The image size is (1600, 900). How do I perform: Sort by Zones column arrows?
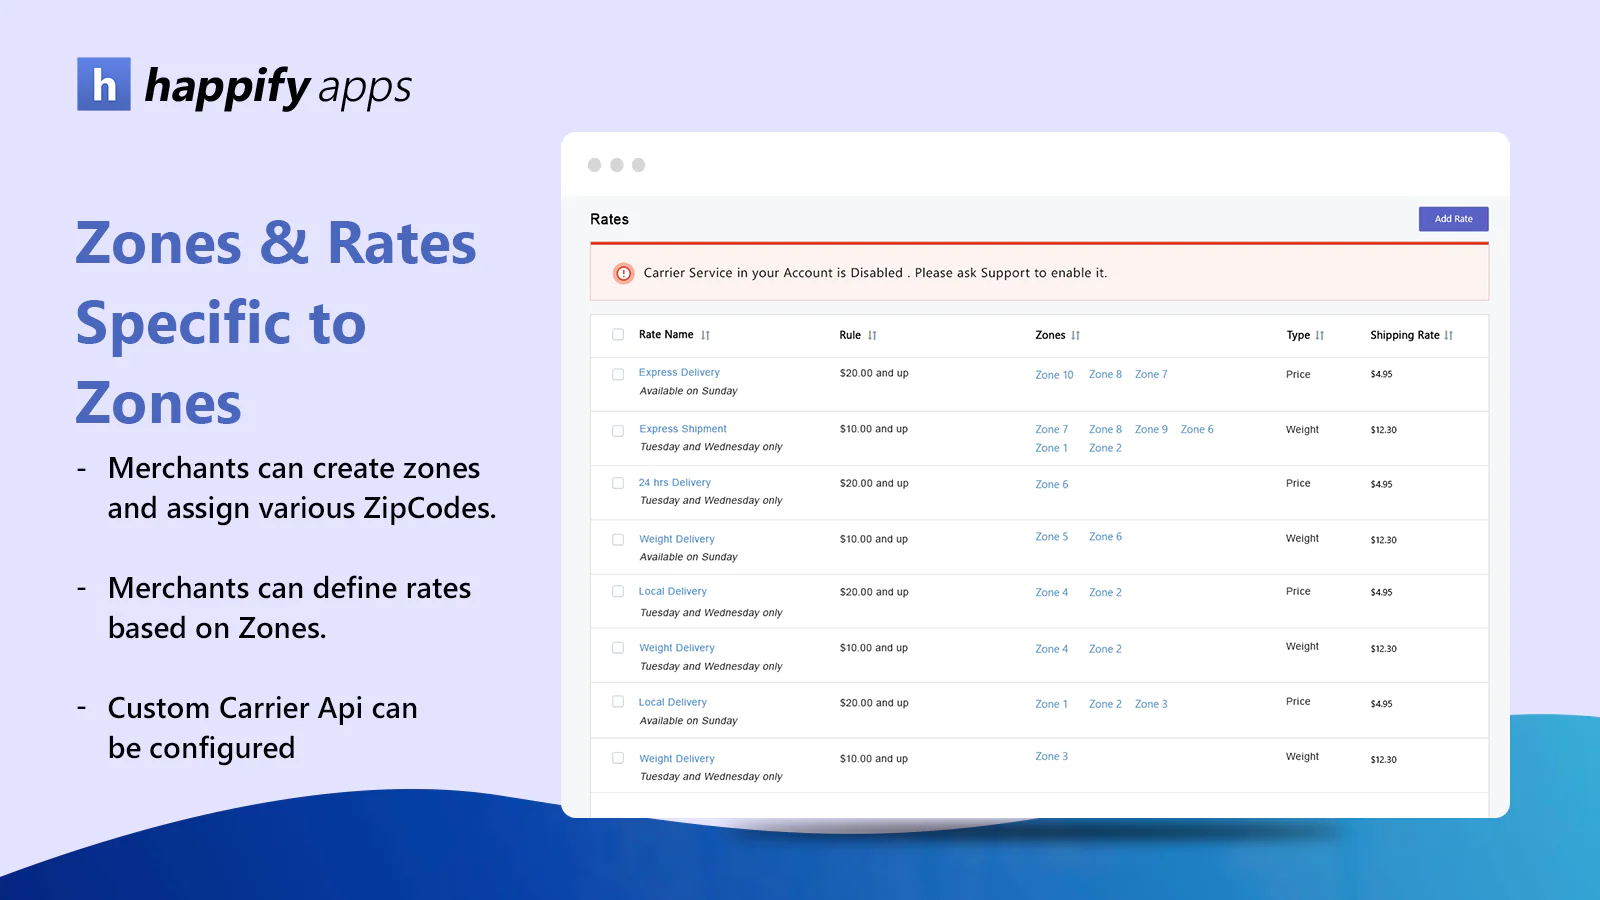coord(1076,336)
